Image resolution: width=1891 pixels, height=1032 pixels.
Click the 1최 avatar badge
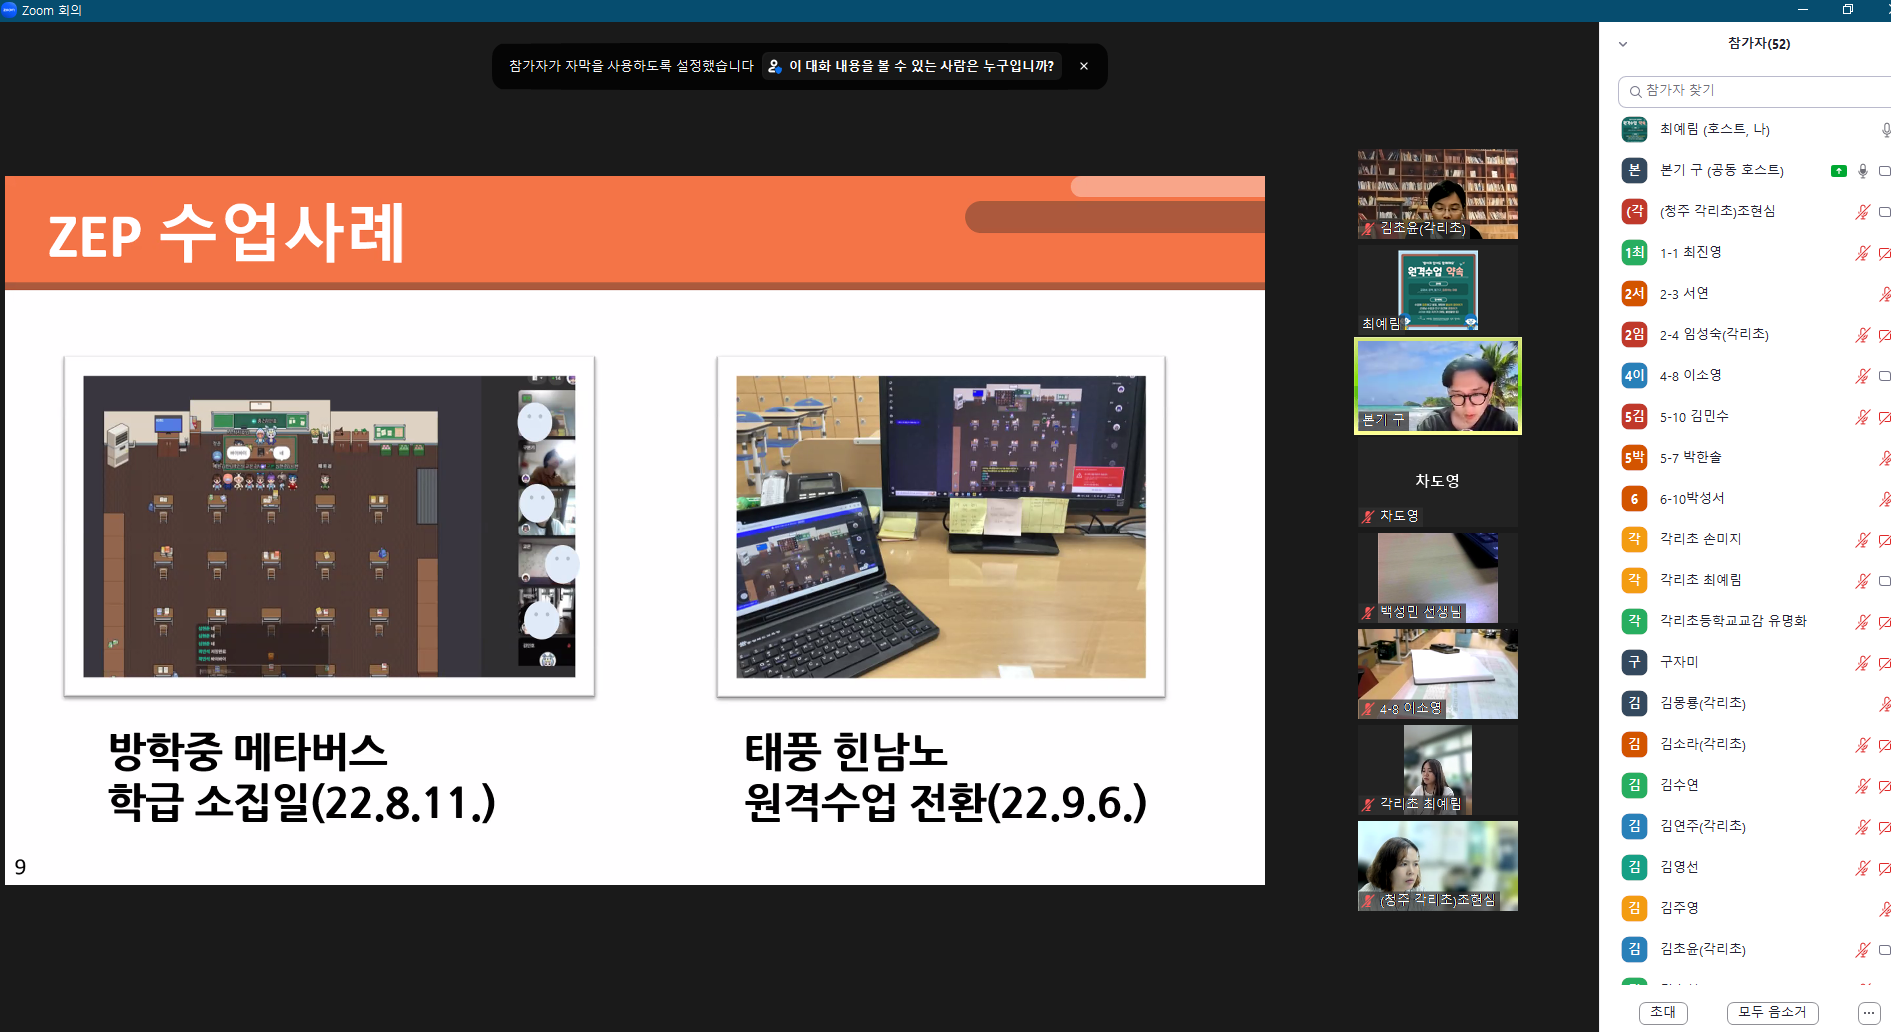1634,252
